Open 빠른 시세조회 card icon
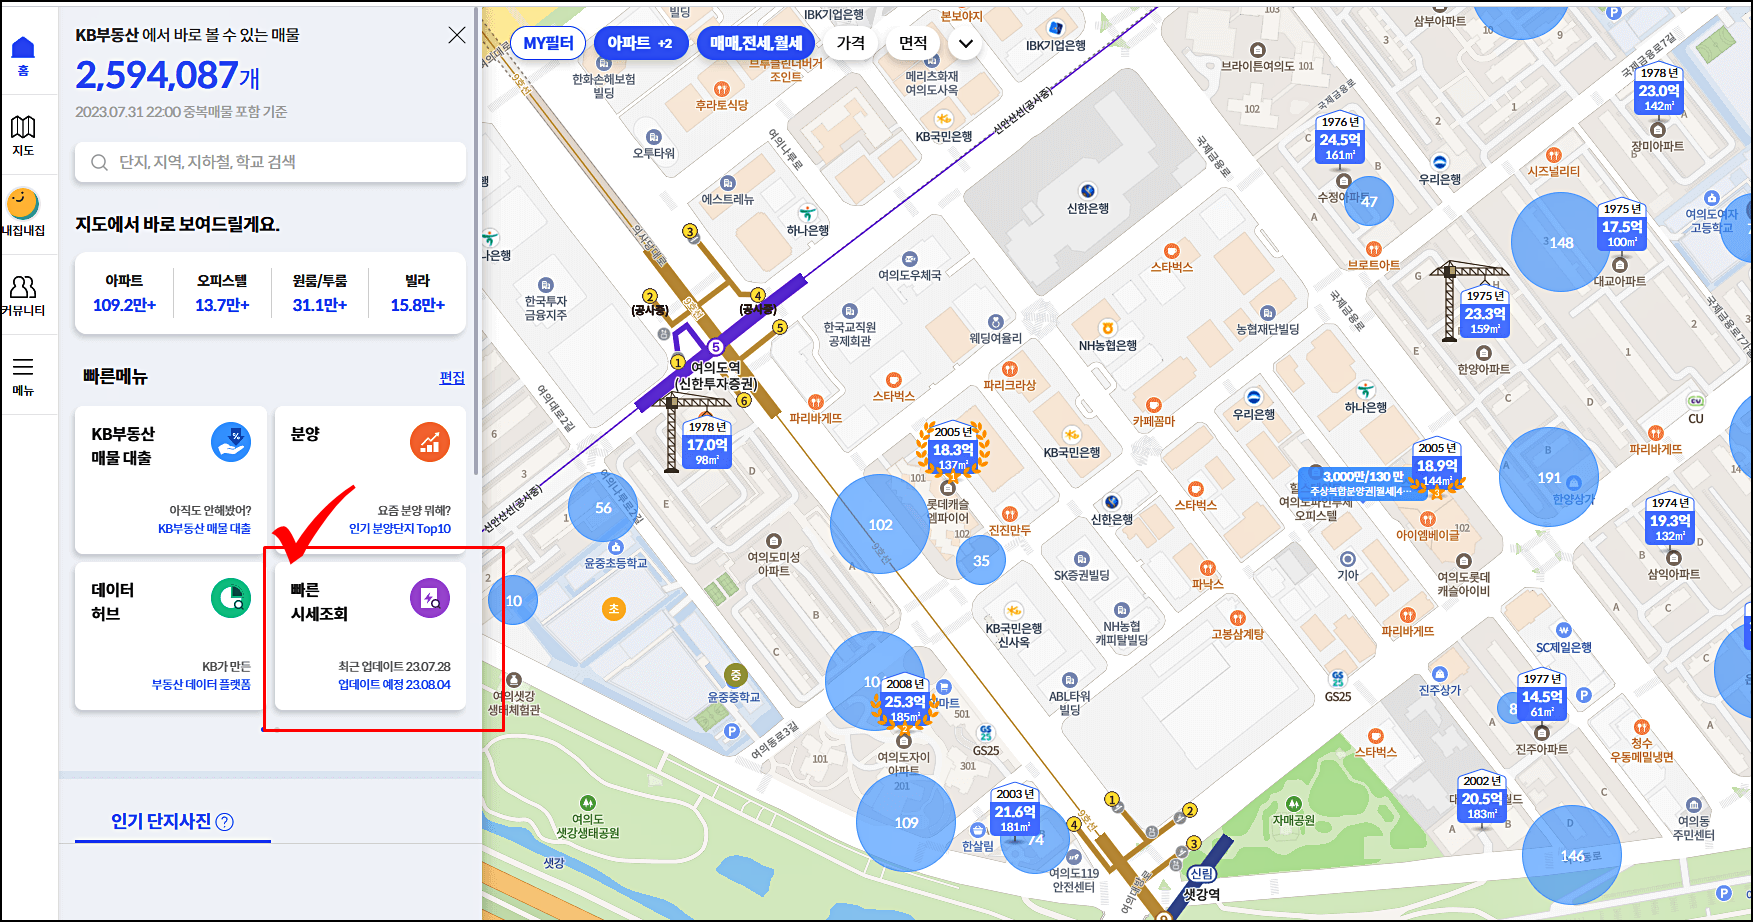Screen dimensions: 1753x922 pos(430,598)
